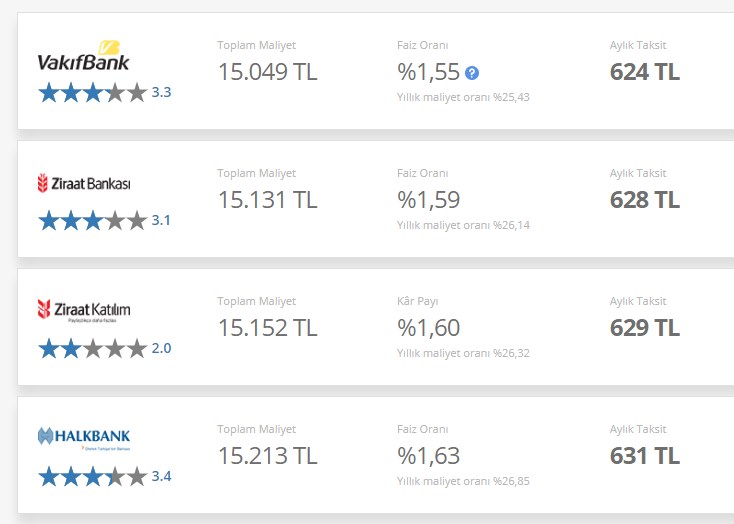Click the %1,60 Kâr Payı rate
Viewport: 734px width, 524px height.
pyautogui.click(x=429, y=328)
